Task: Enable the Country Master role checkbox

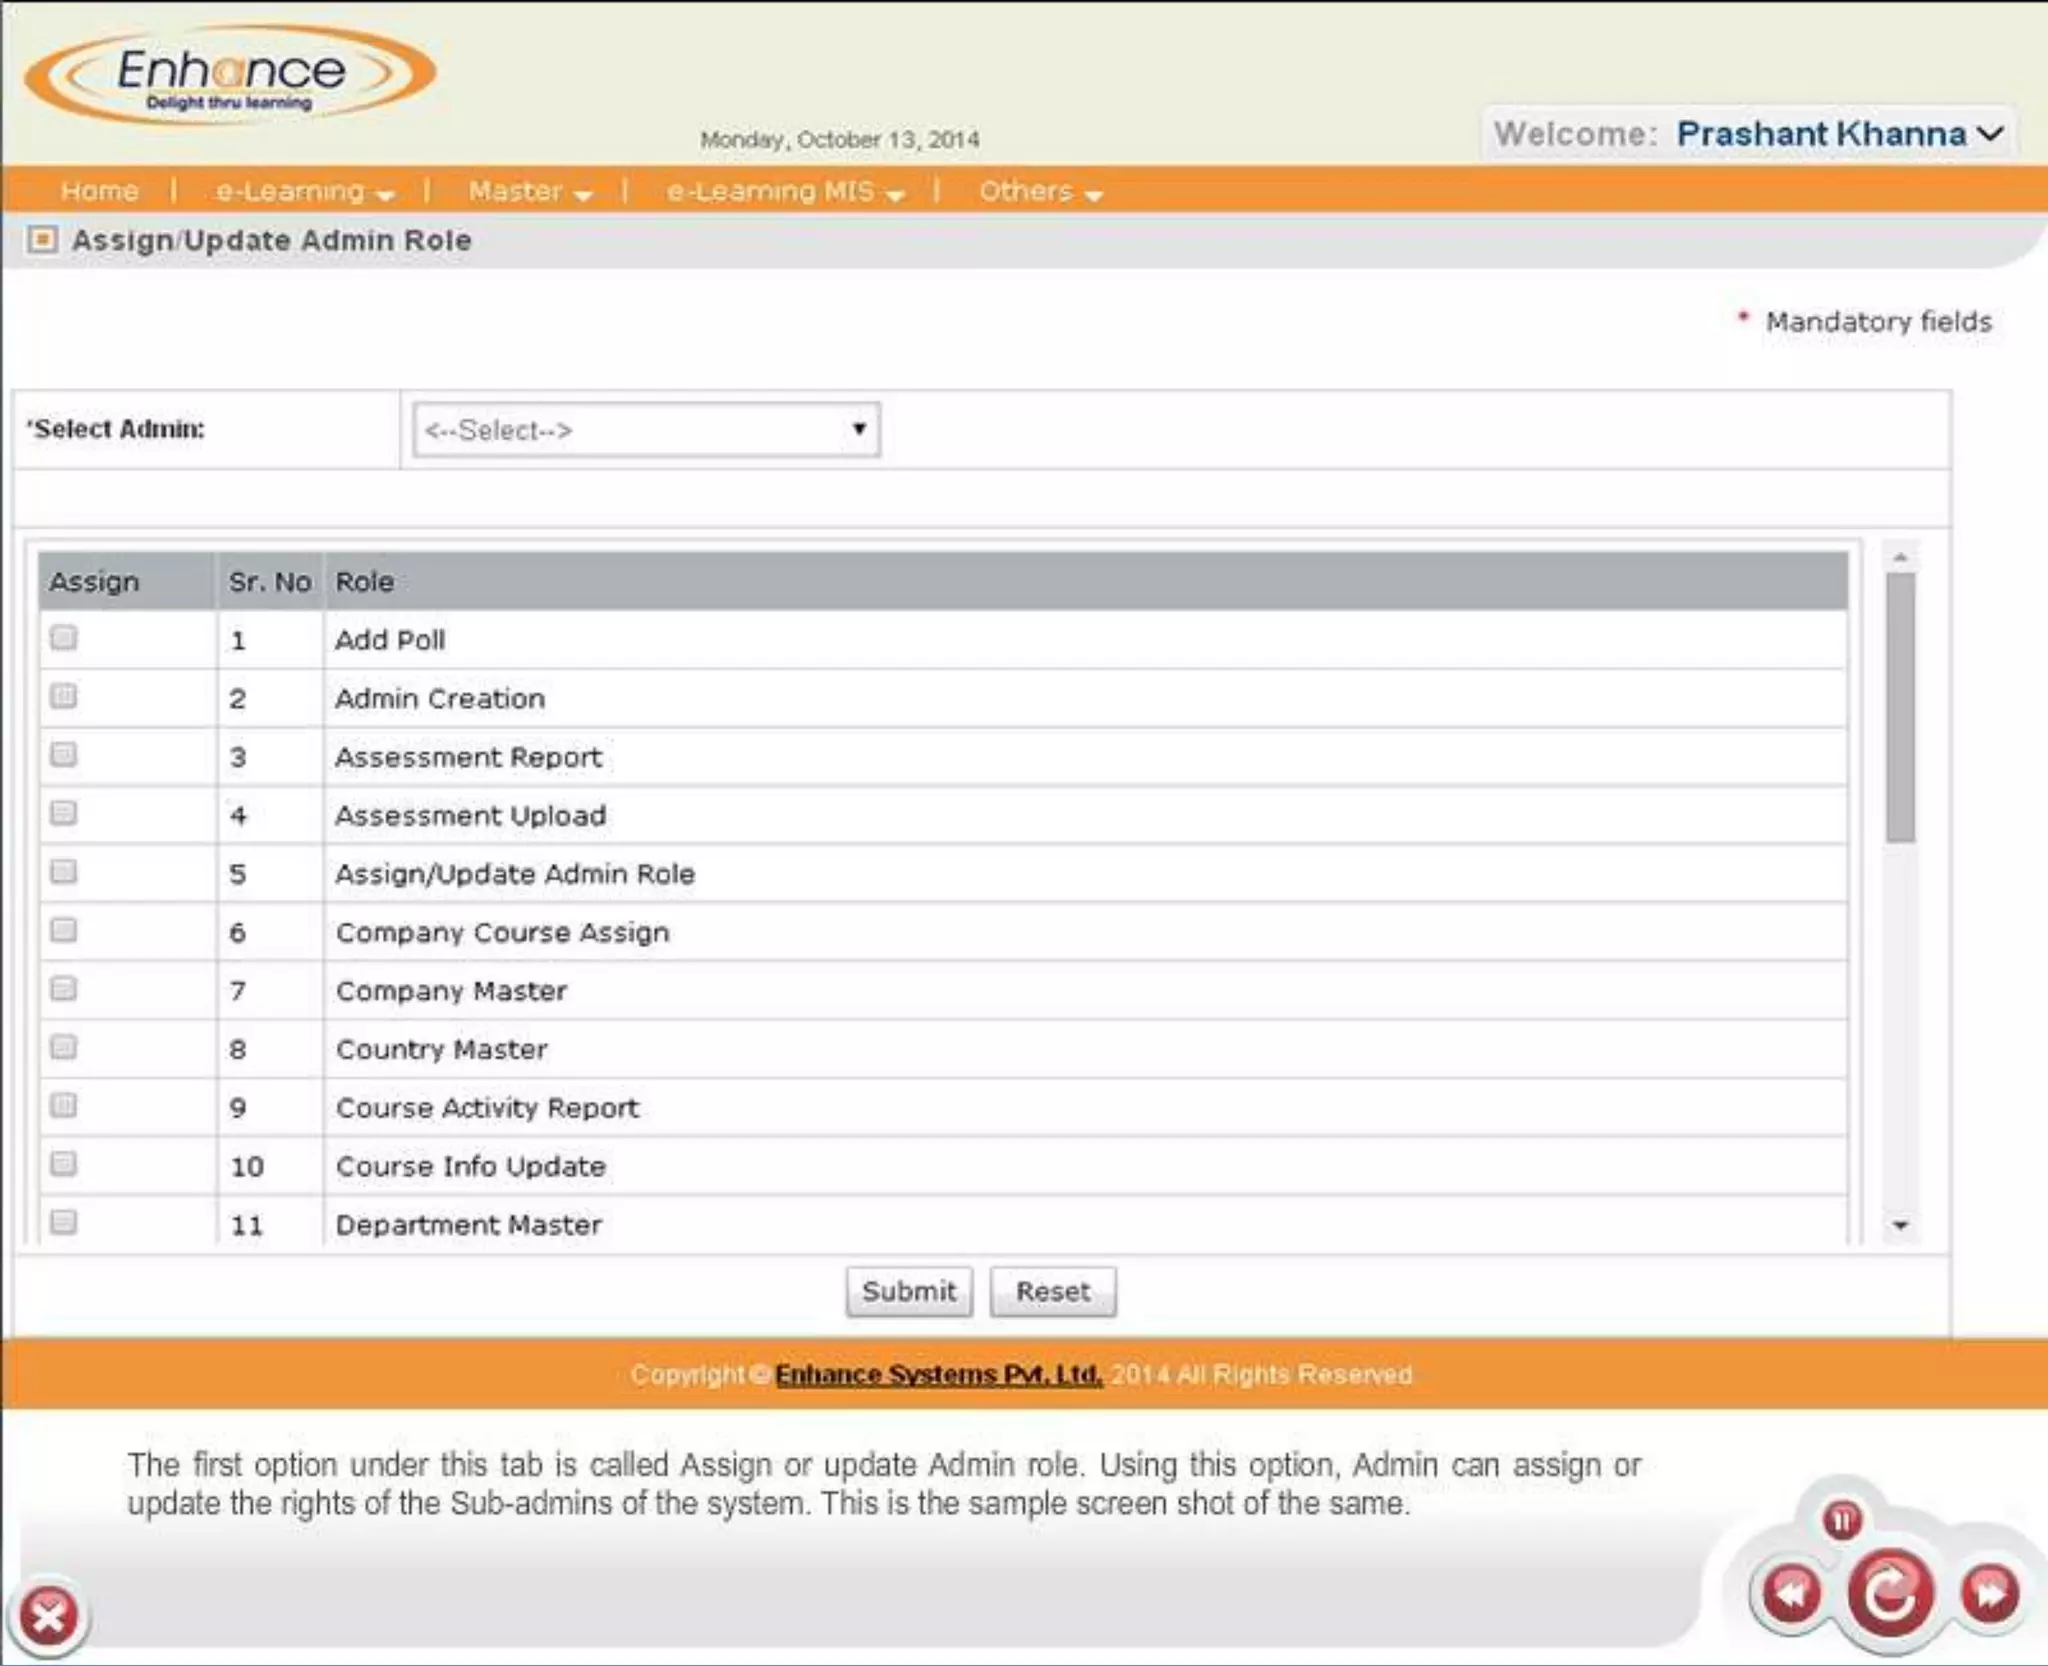Action: click(x=64, y=1047)
